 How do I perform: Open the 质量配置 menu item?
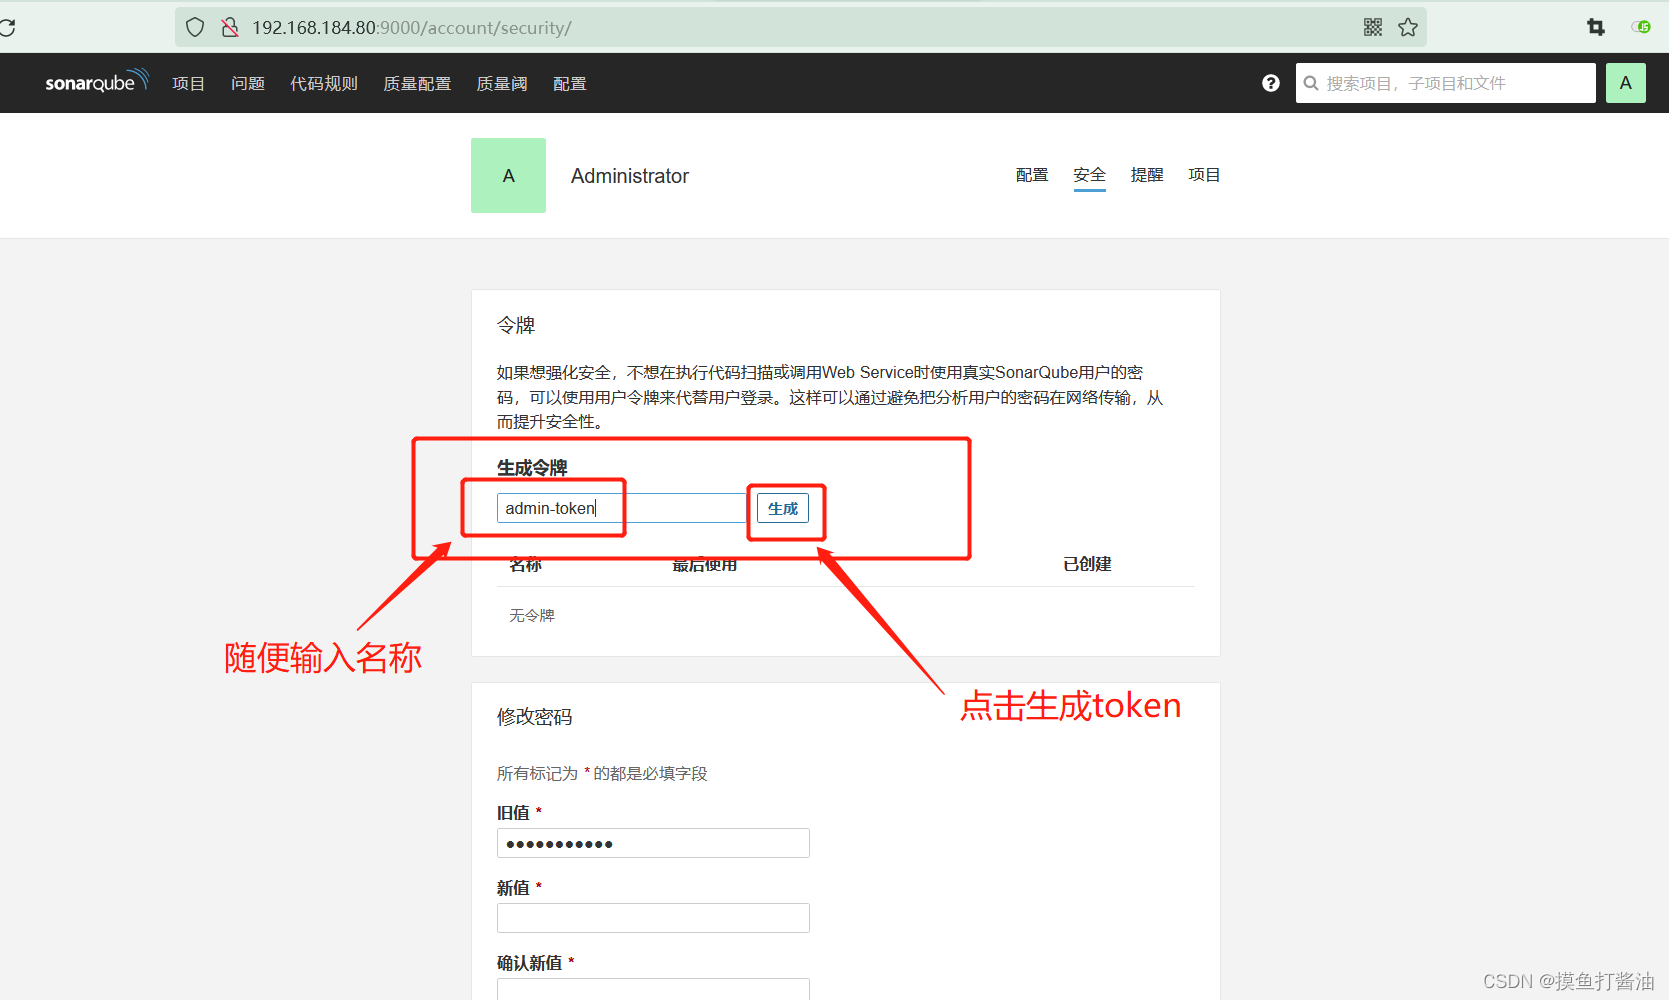[417, 83]
